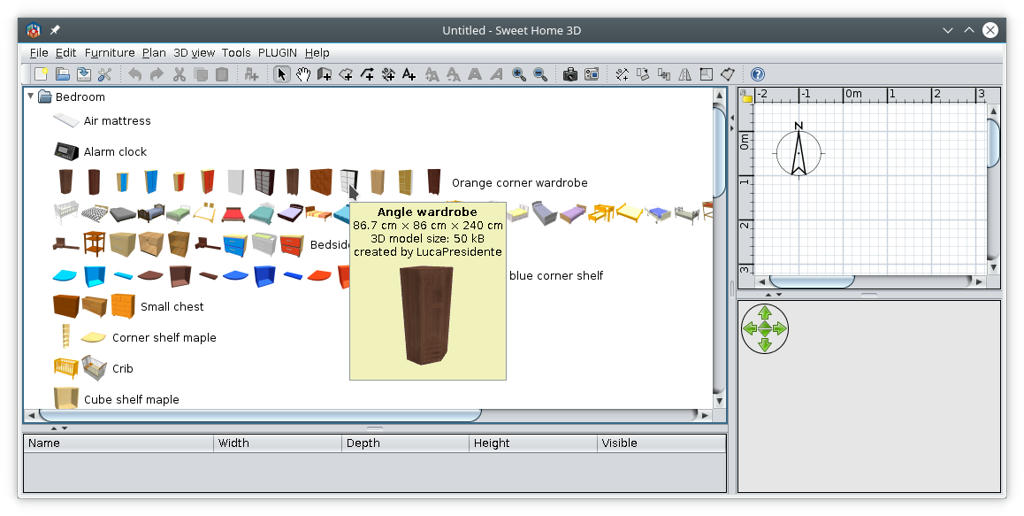
Task: Choose the Add text tool
Action: point(409,74)
